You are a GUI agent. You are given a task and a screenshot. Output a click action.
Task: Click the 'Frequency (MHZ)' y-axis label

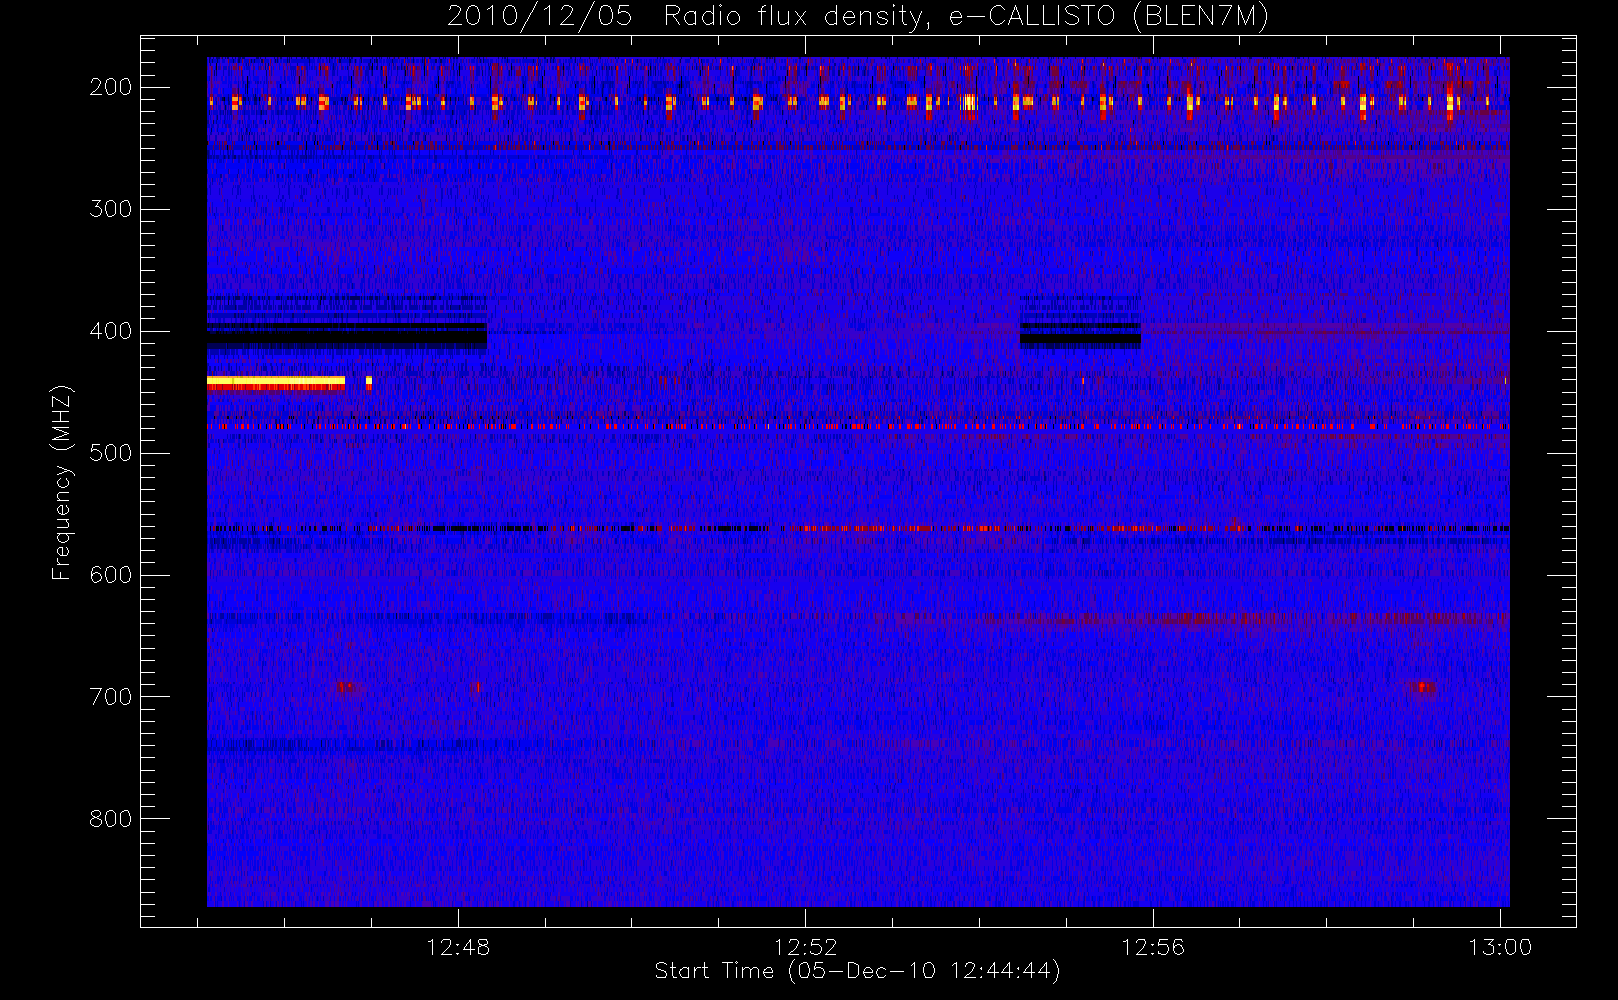(62, 482)
